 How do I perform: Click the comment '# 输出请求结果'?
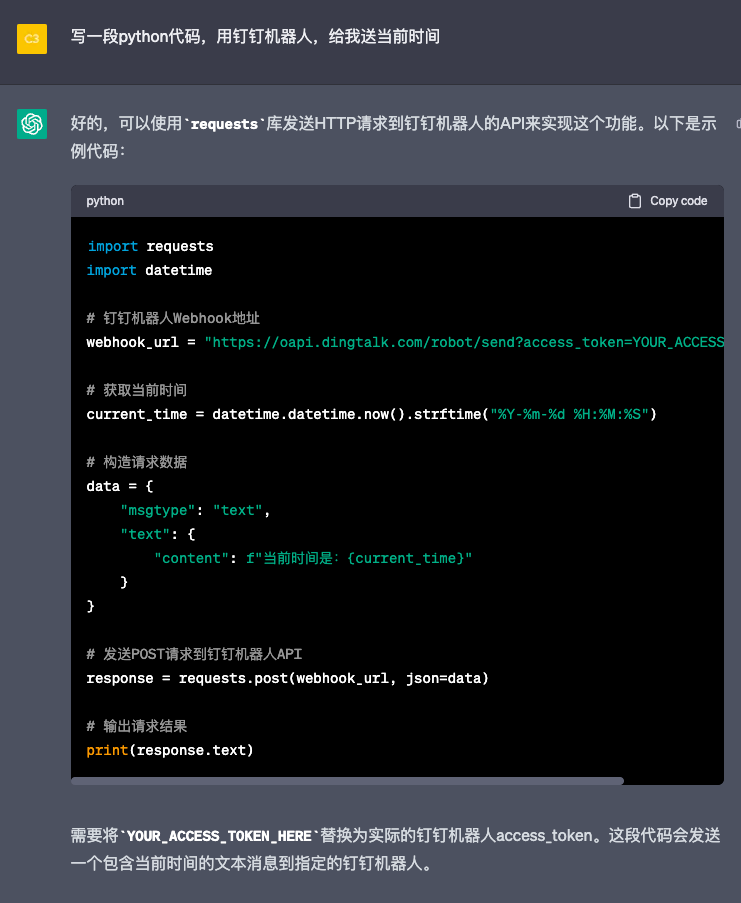pos(136,726)
